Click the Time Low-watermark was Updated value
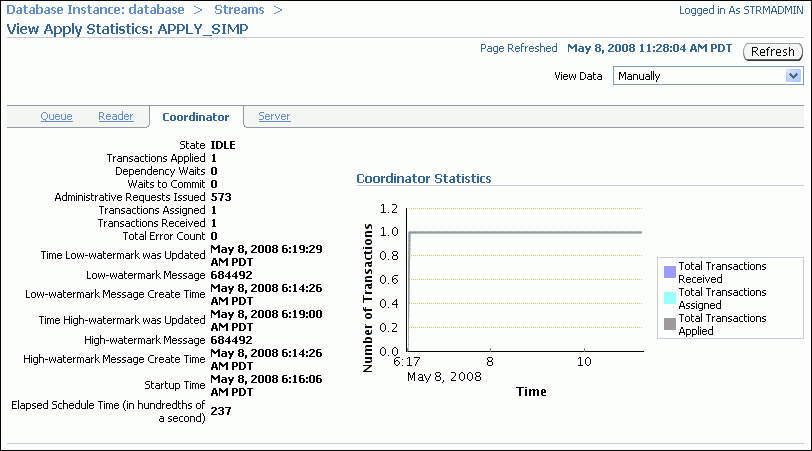This screenshot has width=812, height=451. click(x=266, y=255)
